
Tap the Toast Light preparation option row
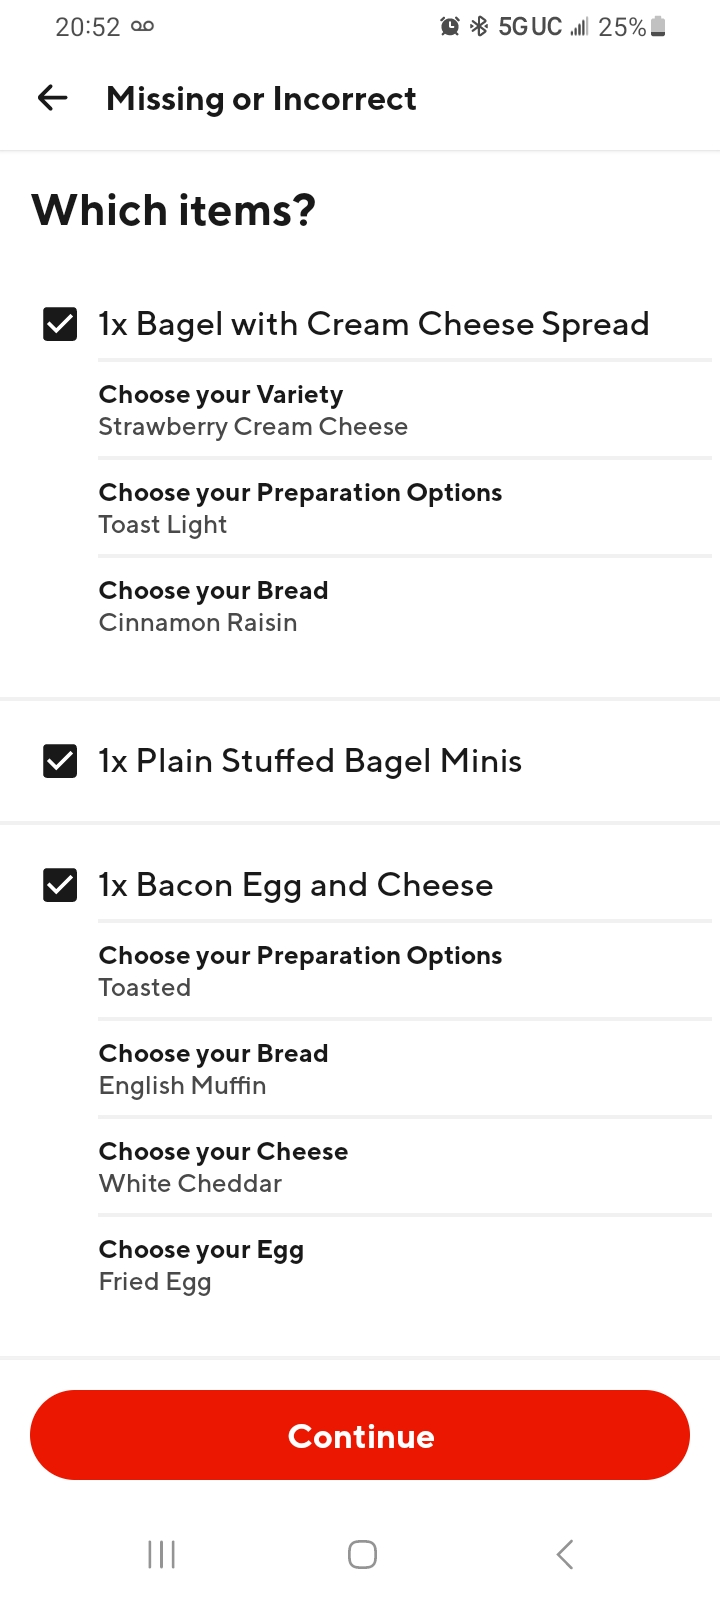[x=405, y=508]
